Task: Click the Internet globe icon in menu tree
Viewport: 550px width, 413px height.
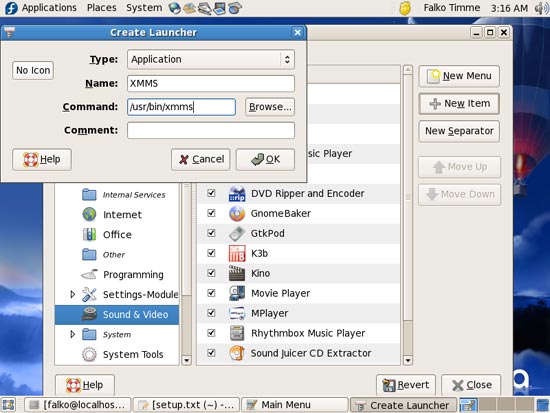Action: [89, 214]
